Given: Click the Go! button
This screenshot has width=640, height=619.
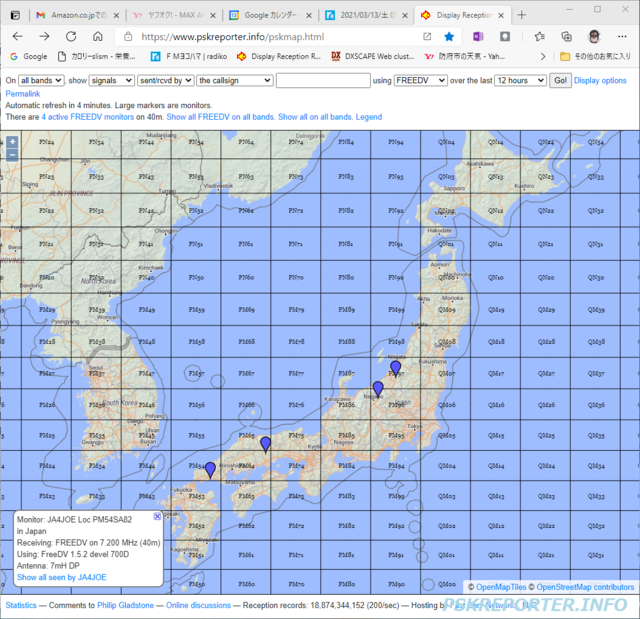Looking at the screenshot, I should pyautogui.click(x=560, y=80).
